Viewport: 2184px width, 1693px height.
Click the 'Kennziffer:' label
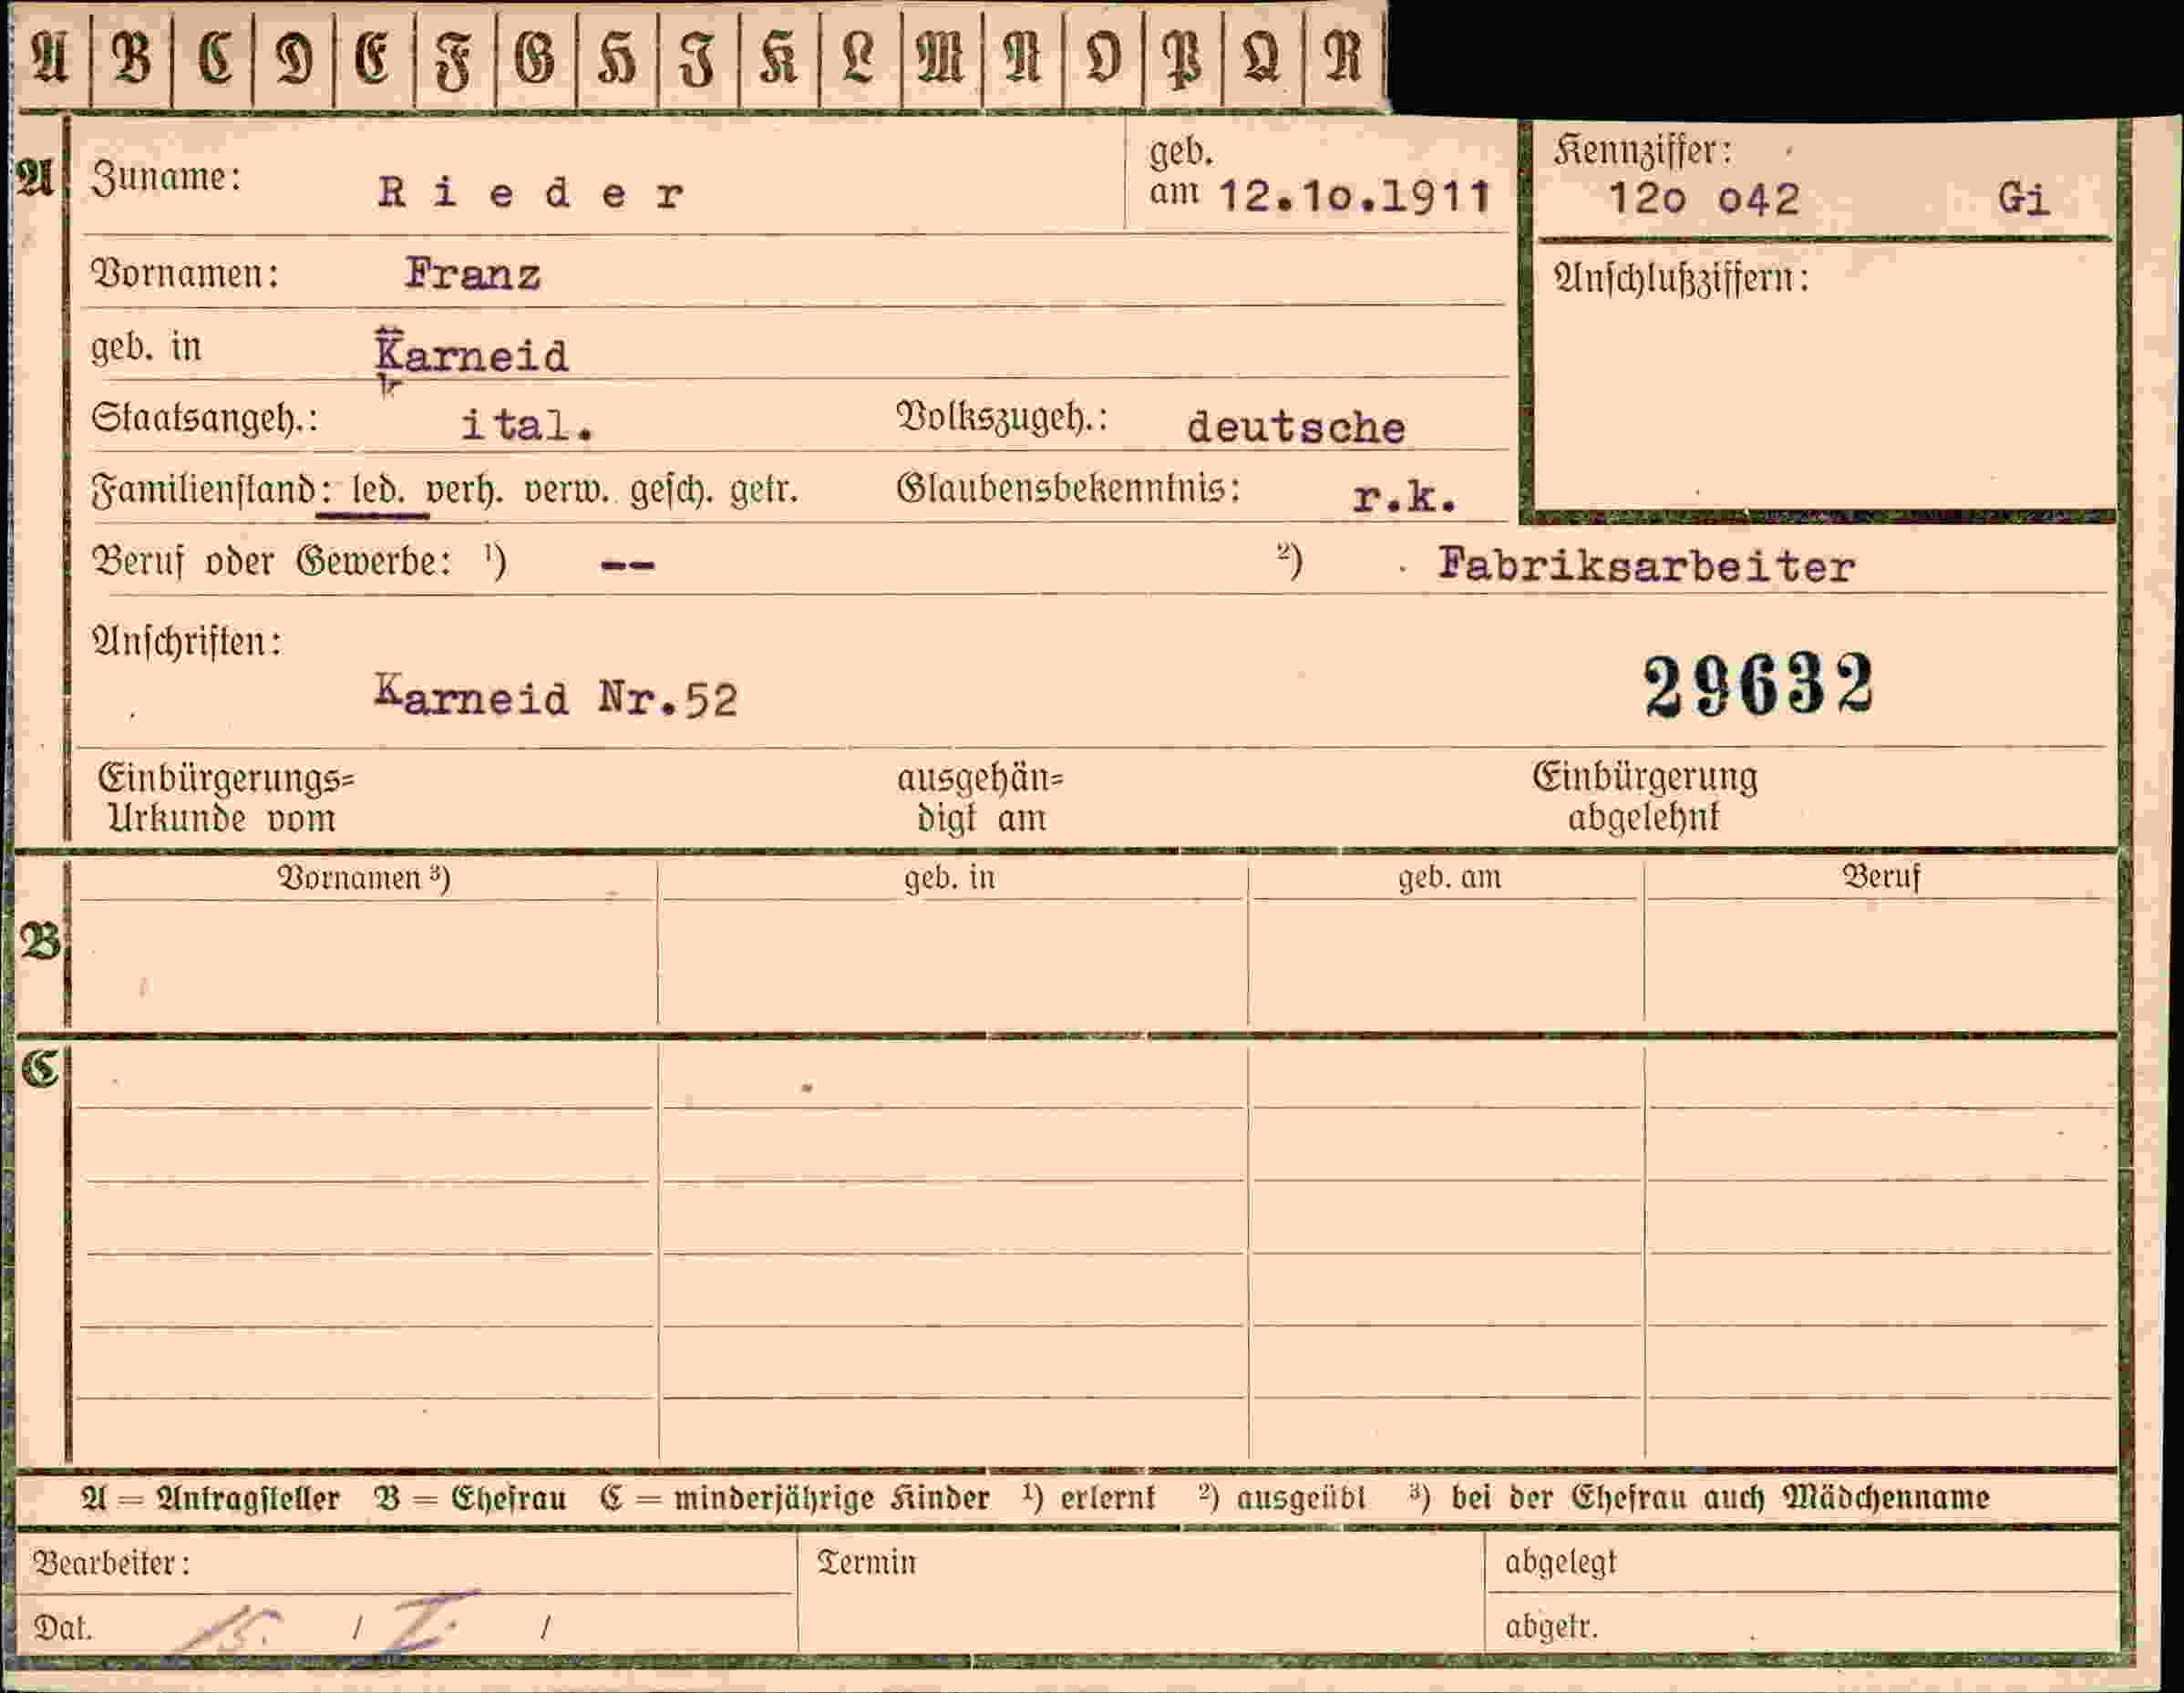coord(1642,151)
